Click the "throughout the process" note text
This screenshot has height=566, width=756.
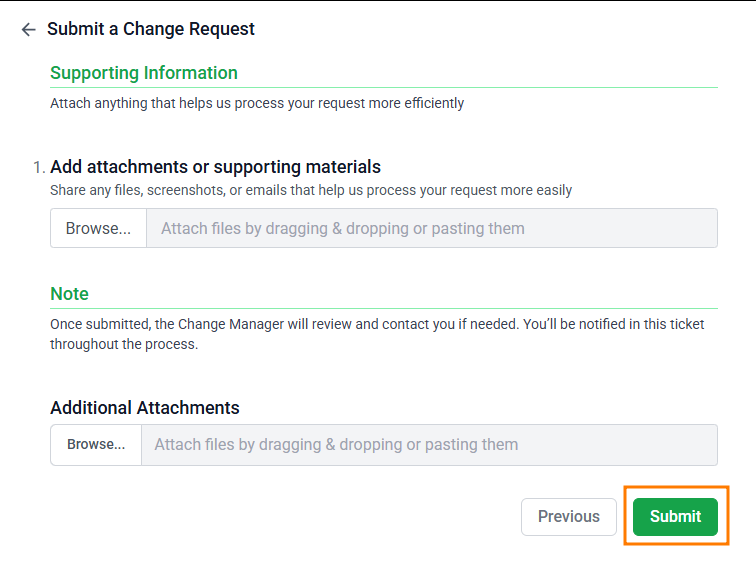pyautogui.click(x=124, y=344)
